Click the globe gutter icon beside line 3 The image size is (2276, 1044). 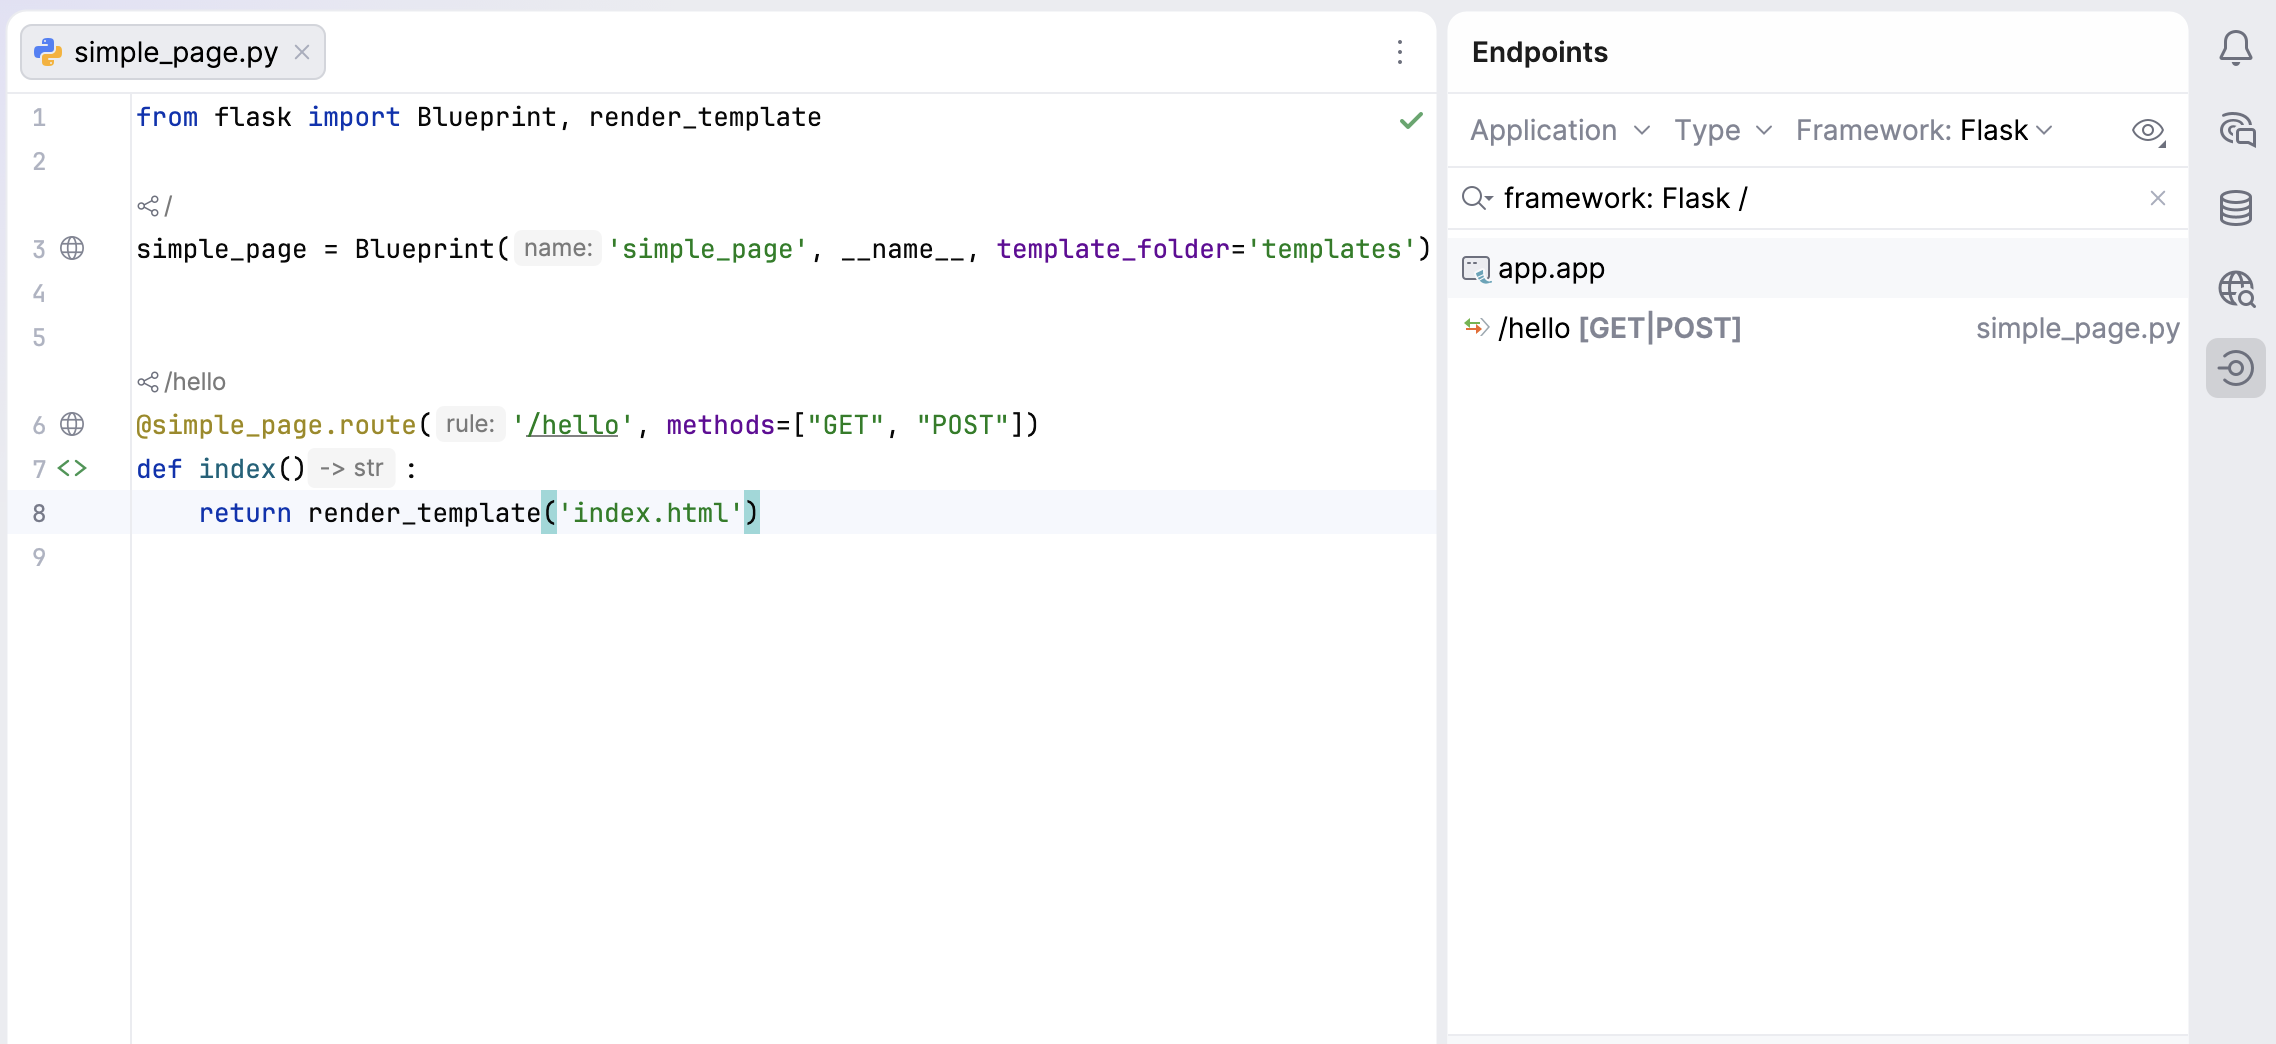(x=73, y=249)
